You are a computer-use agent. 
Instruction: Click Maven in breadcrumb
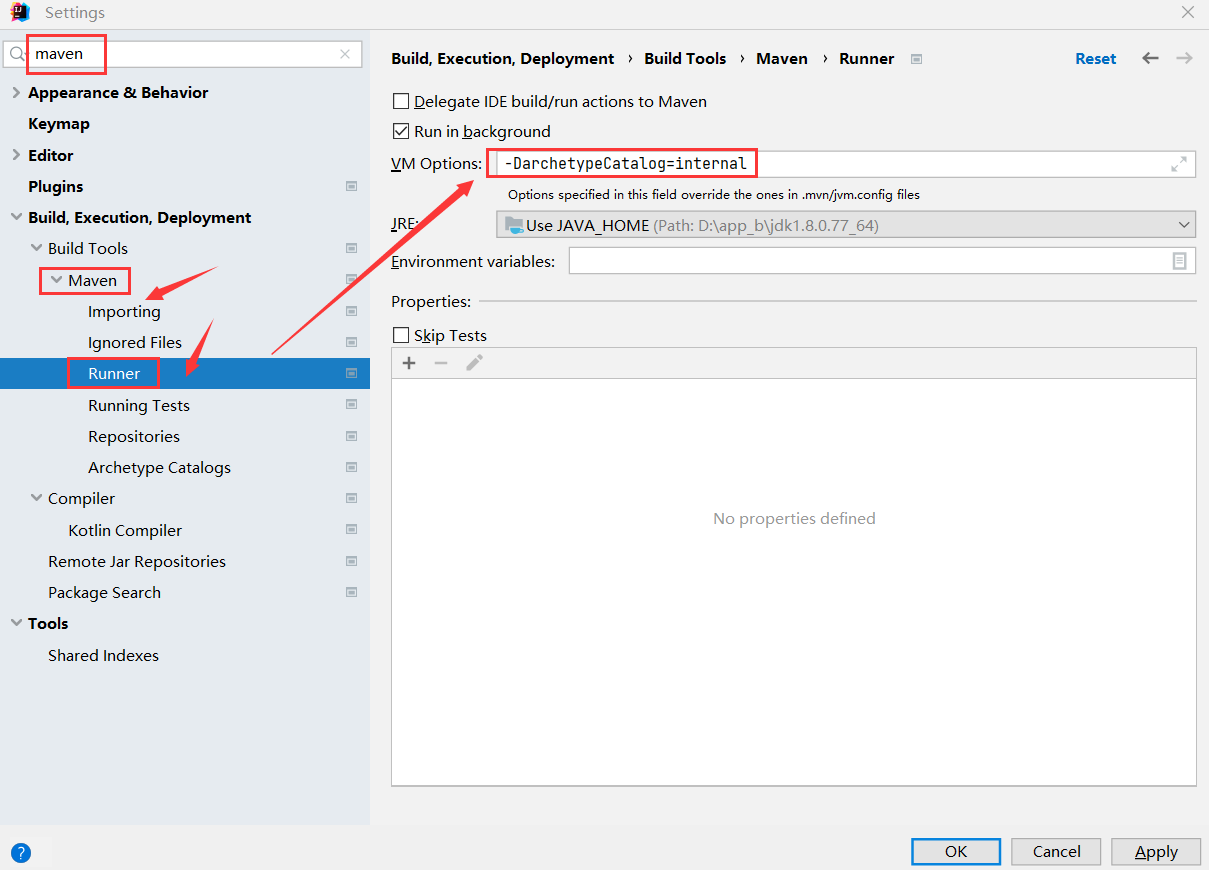tap(782, 58)
